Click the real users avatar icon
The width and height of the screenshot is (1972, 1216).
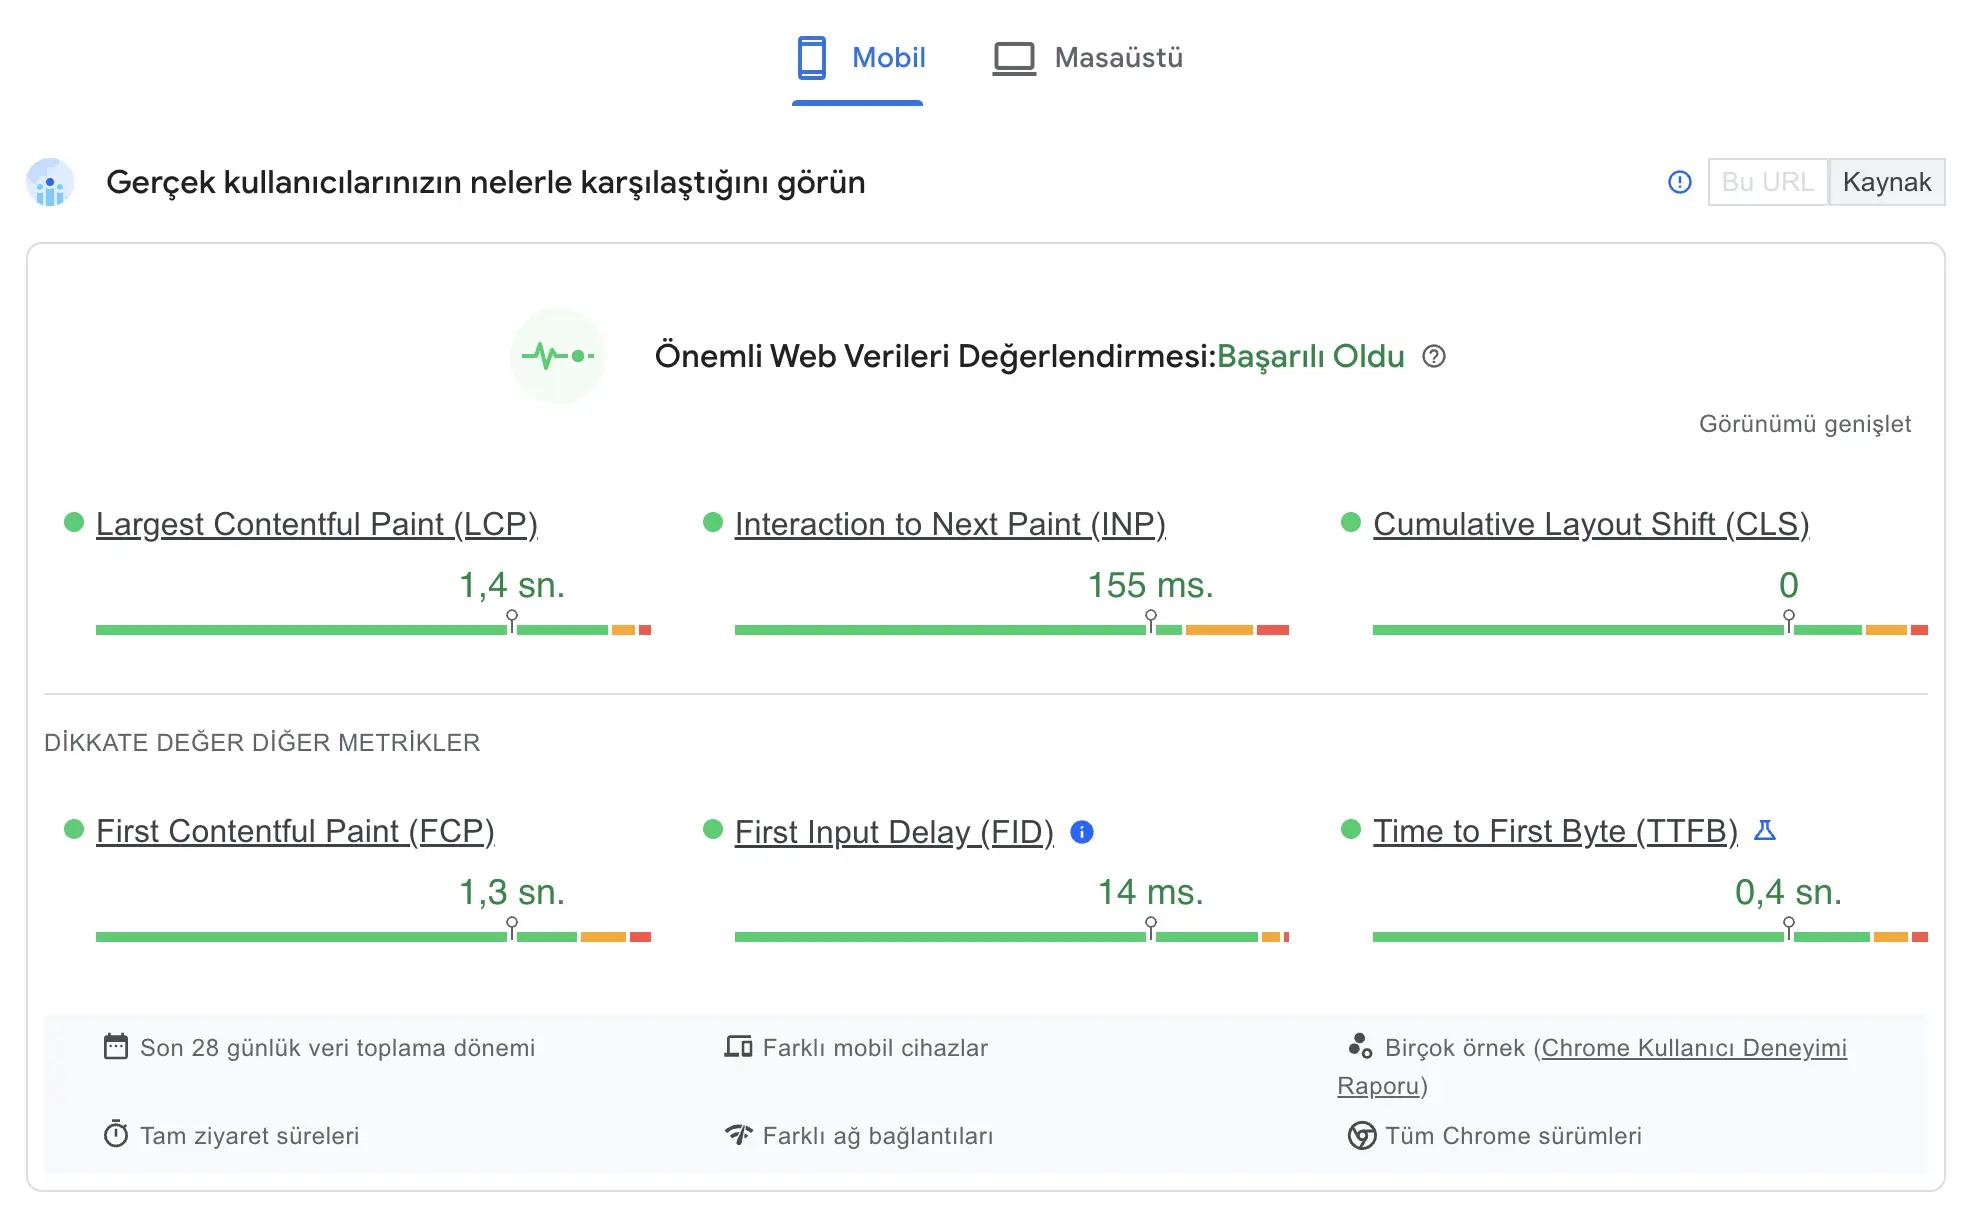pos(50,182)
